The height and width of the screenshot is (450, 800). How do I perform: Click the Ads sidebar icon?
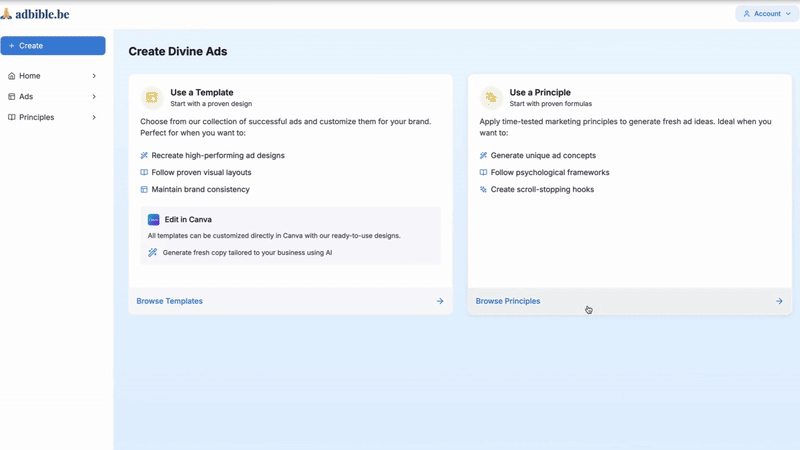[12, 96]
